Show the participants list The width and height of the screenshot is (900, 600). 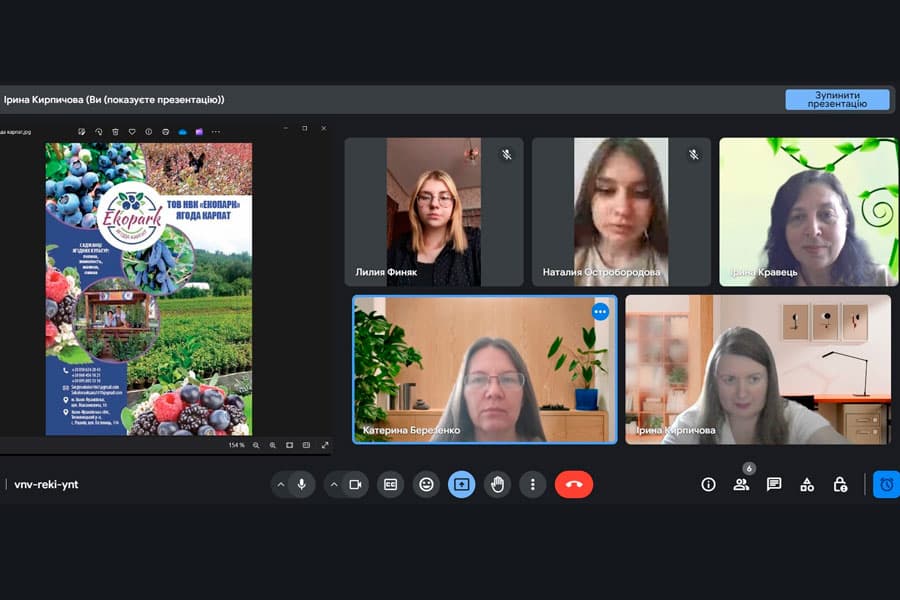pos(741,485)
